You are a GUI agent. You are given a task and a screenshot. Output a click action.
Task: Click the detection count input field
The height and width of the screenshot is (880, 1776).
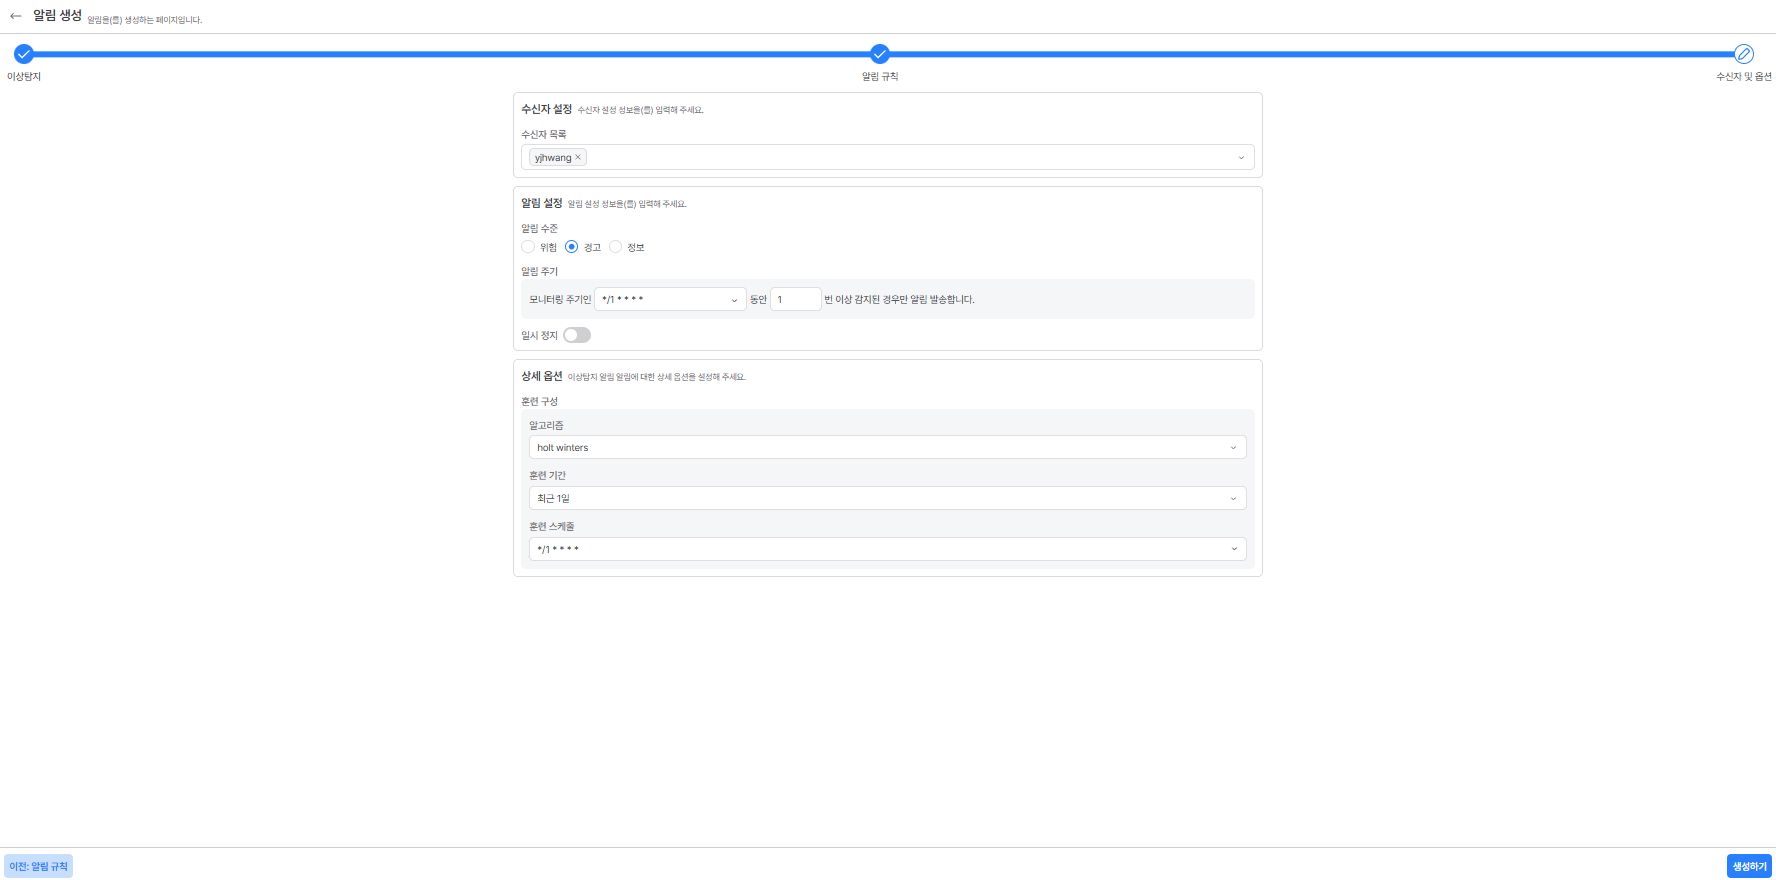point(796,299)
